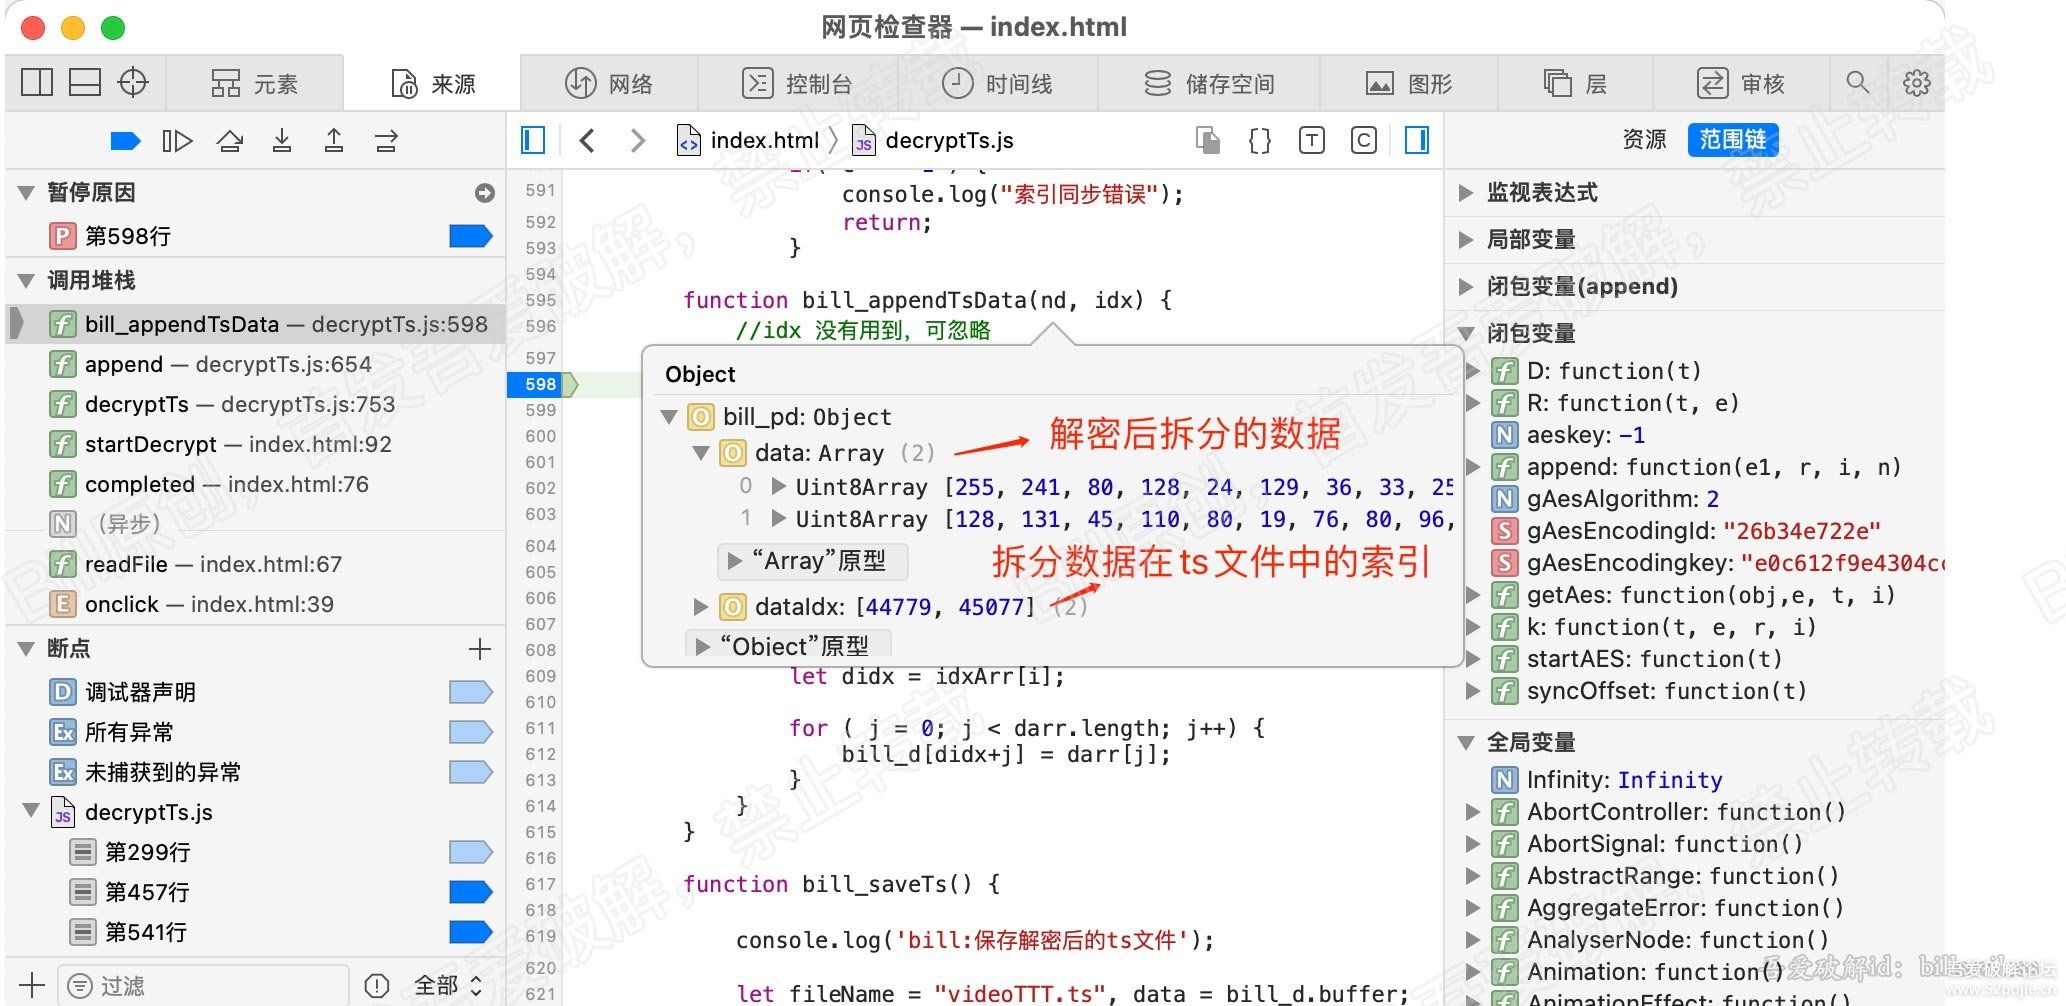Enable code coverage via the C icon
This screenshot has width=2066, height=1006.
pyautogui.click(x=1363, y=140)
